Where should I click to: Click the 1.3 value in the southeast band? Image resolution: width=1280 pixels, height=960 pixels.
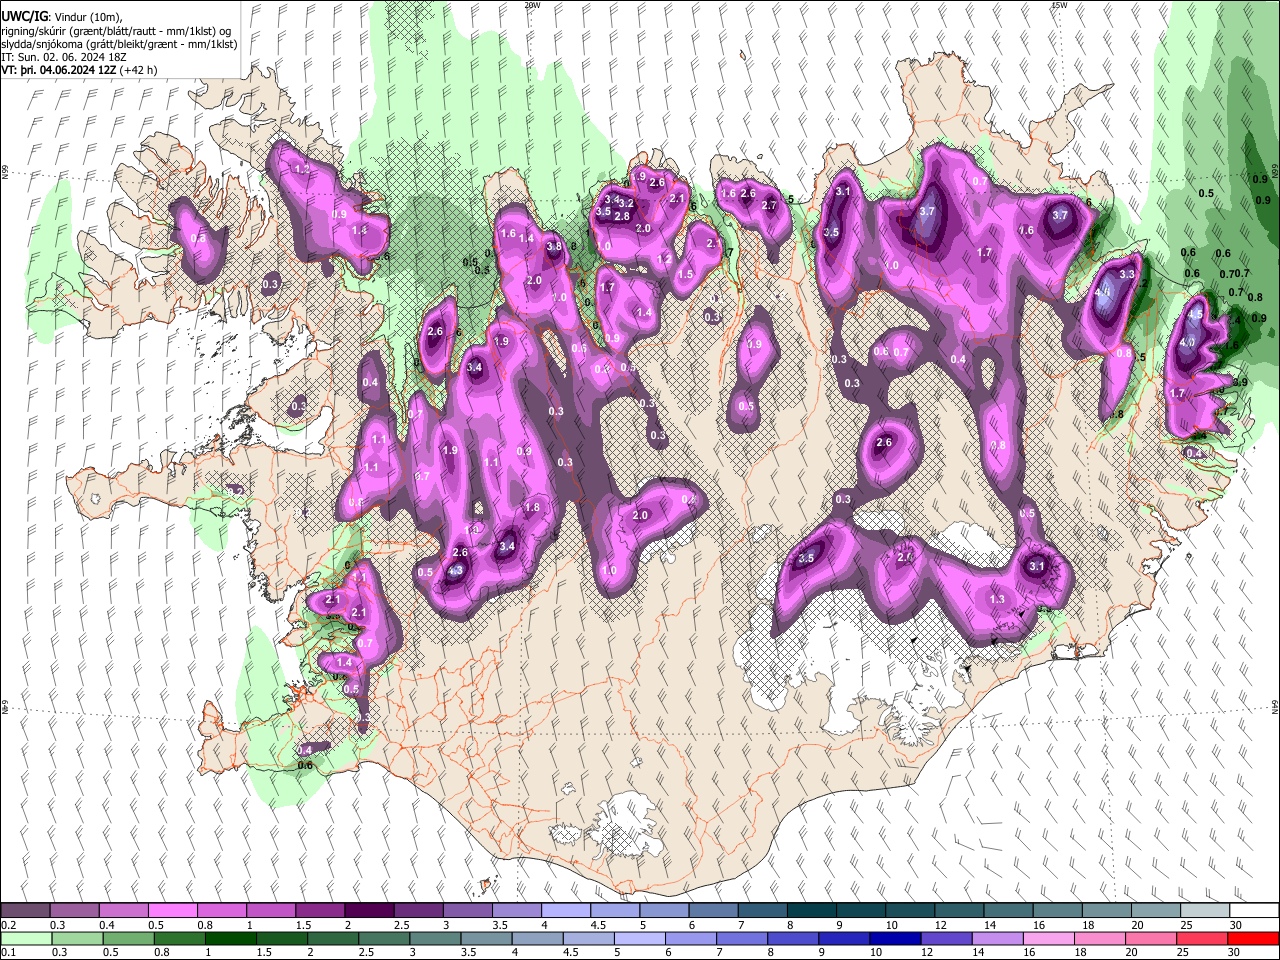tap(997, 599)
